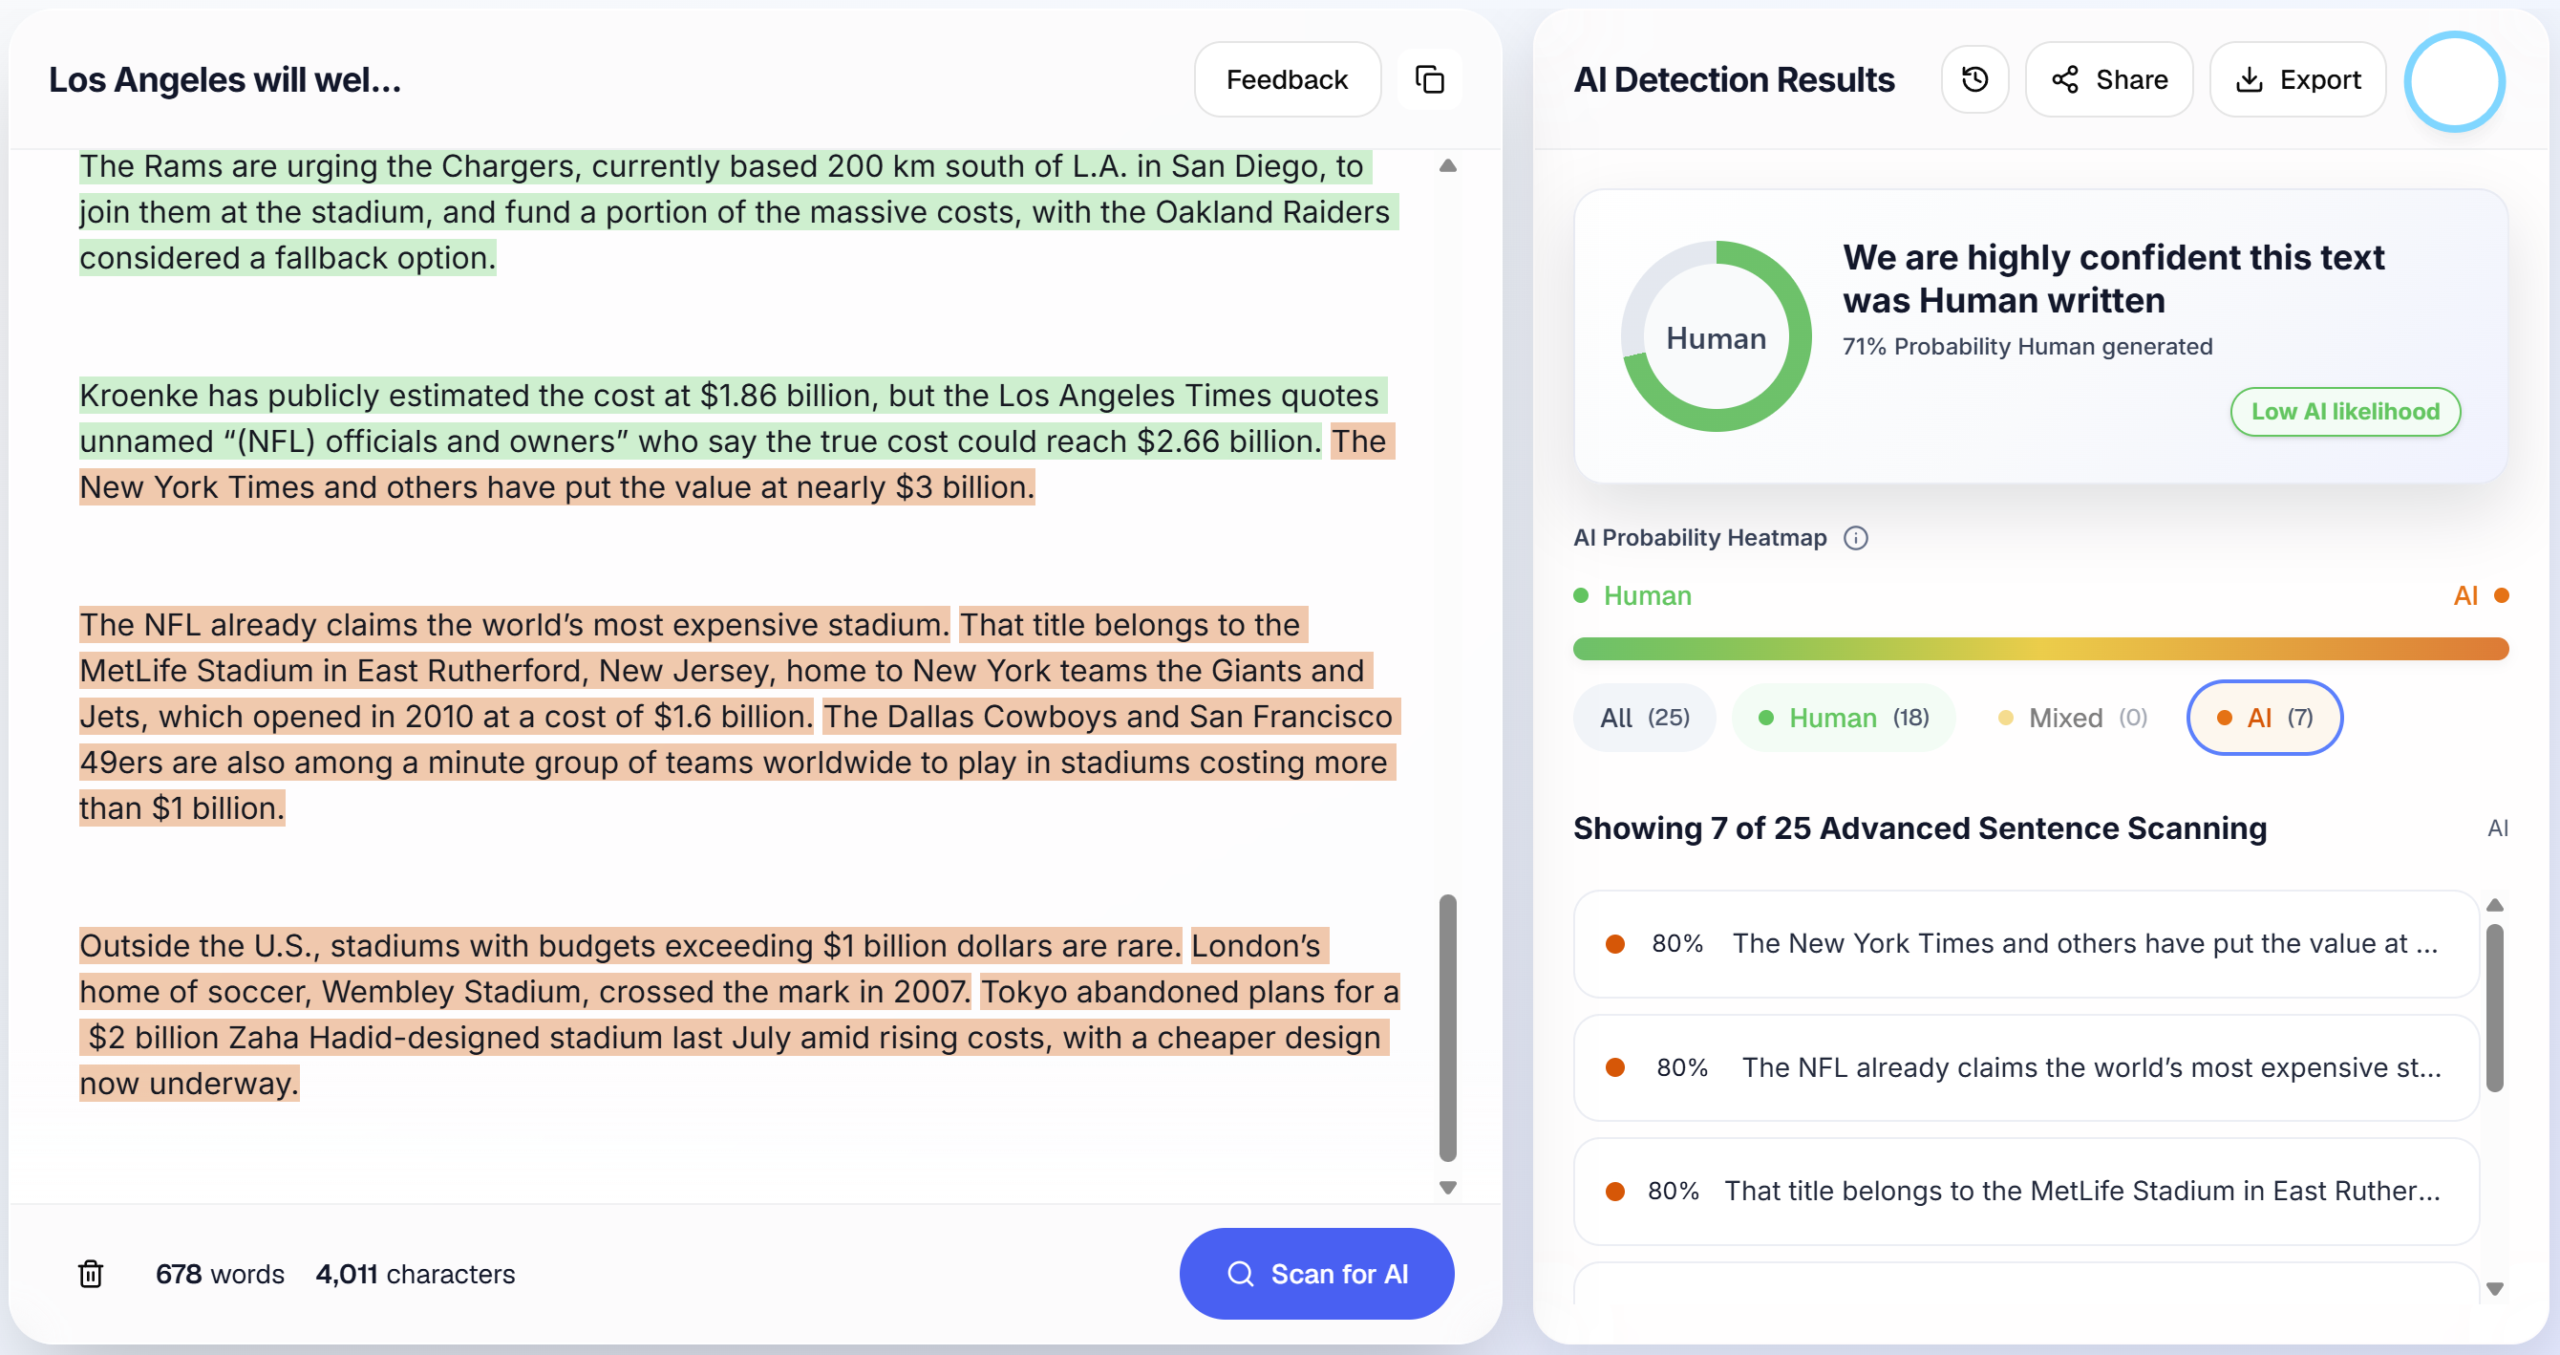Click the Human donut chart
The width and height of the screenshot is (2560, 1355).
1716,337
